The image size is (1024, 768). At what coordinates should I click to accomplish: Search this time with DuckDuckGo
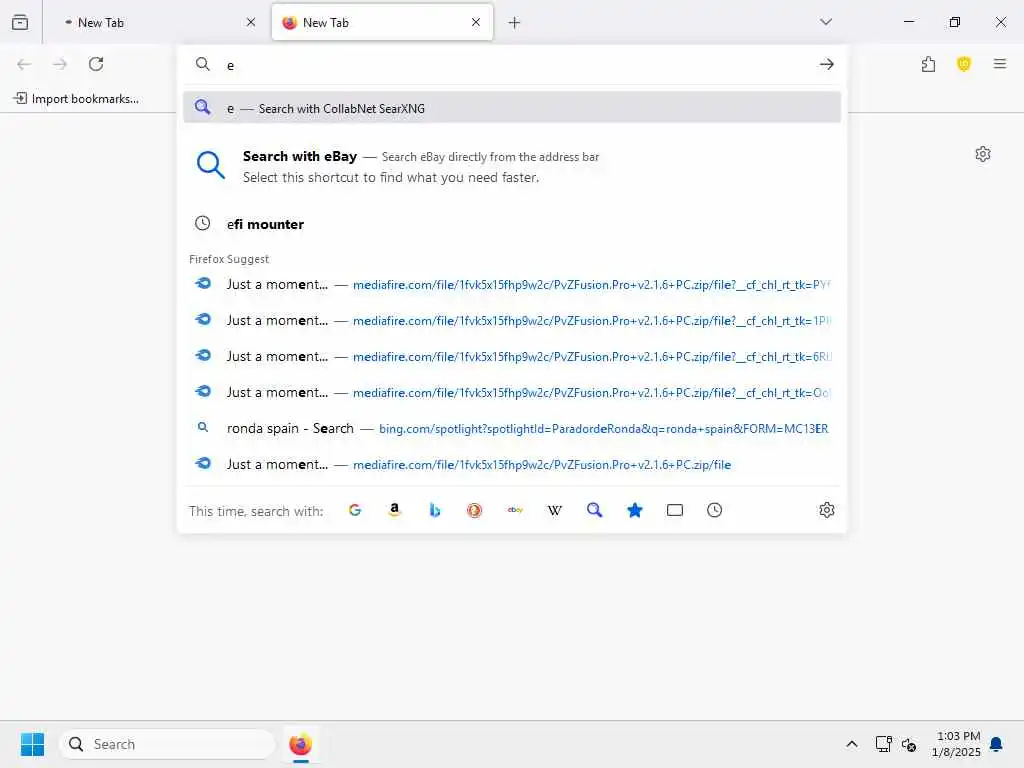474,510
